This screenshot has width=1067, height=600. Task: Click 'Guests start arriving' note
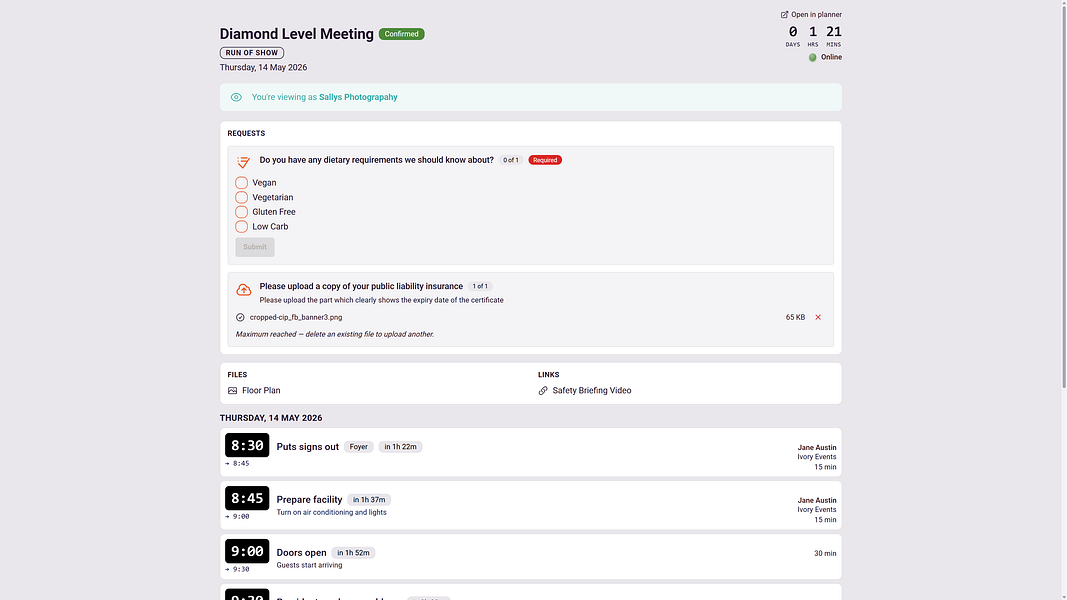(309, 565)
